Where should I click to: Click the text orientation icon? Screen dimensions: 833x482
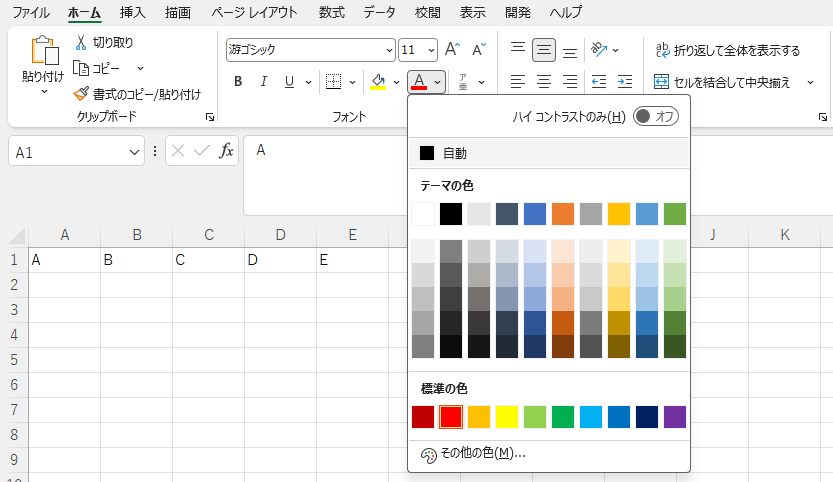(x=599, y=49)
